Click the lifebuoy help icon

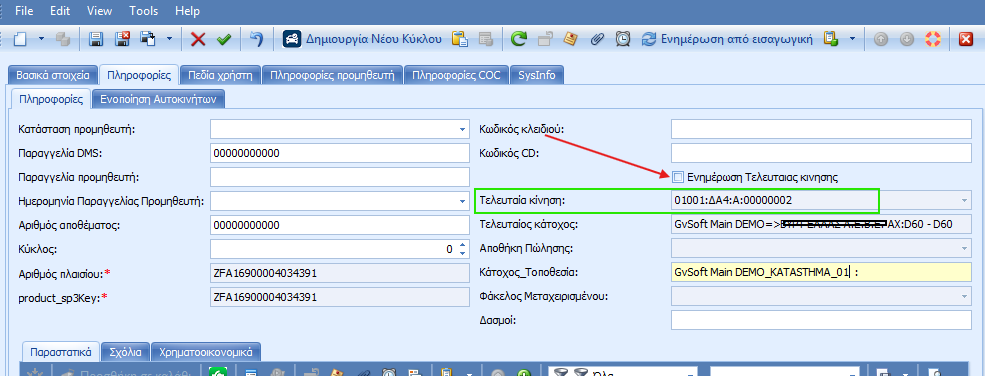pyautogui.click(x=932, y=39)
